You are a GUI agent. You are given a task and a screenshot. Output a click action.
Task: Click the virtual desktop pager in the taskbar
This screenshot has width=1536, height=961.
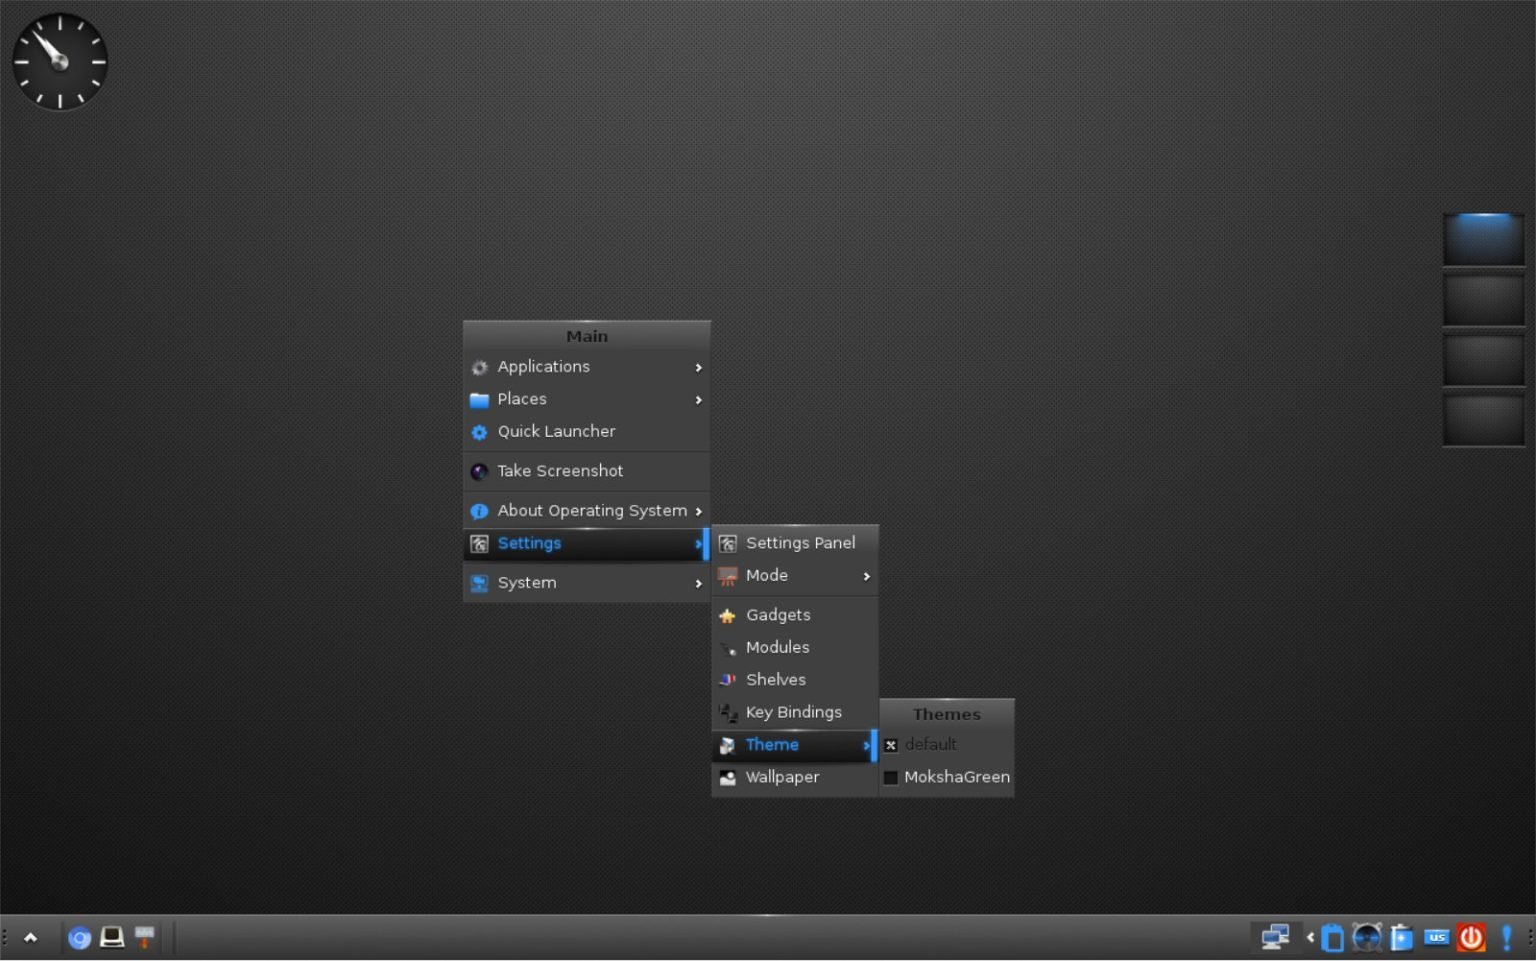1276,938
